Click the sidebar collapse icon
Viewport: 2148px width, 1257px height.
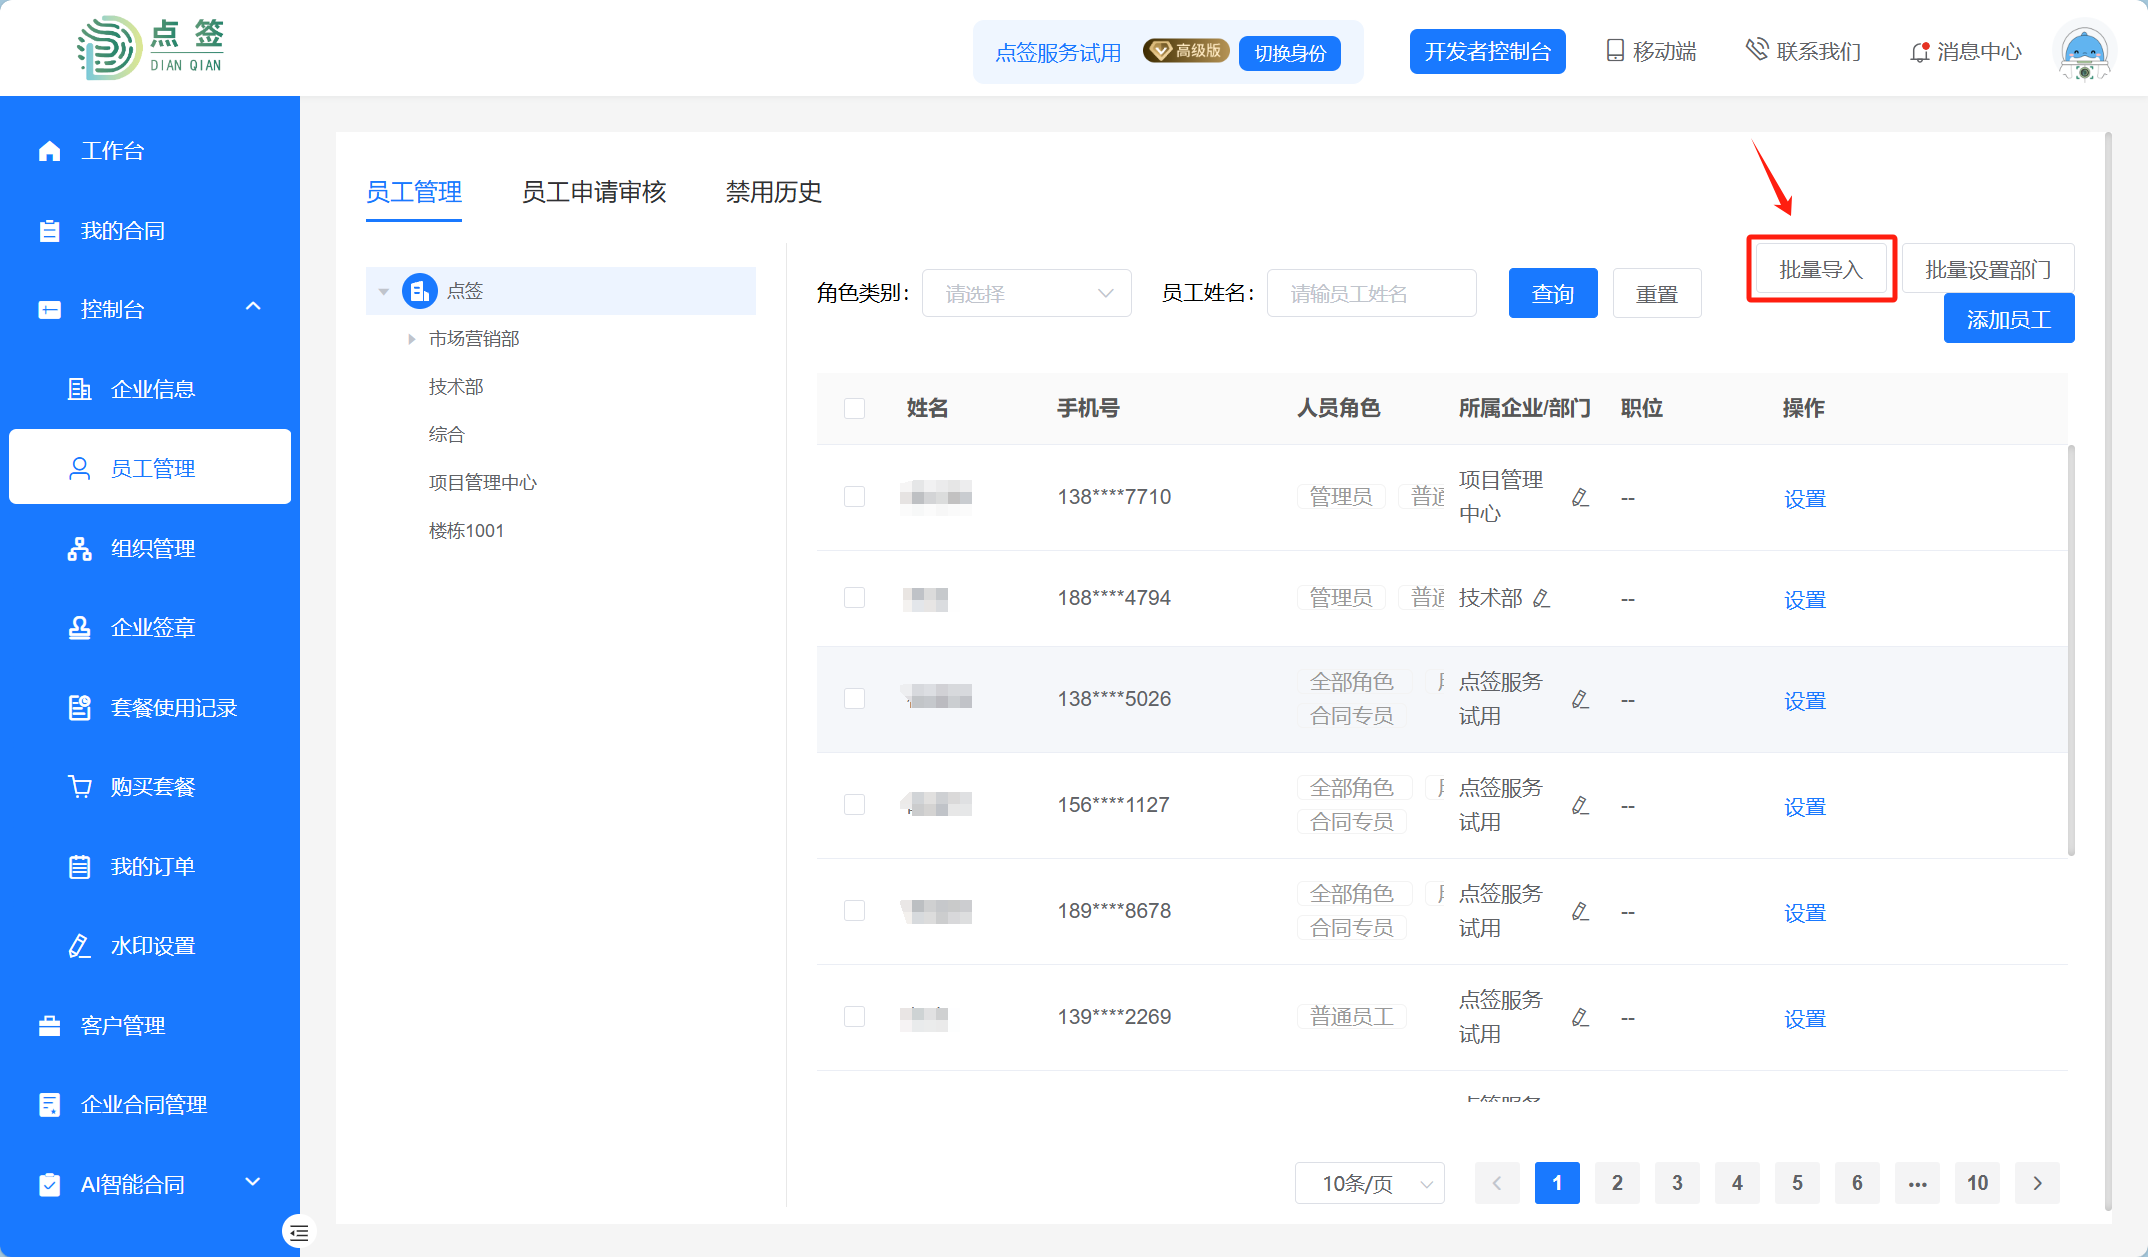click(298, 1232)
